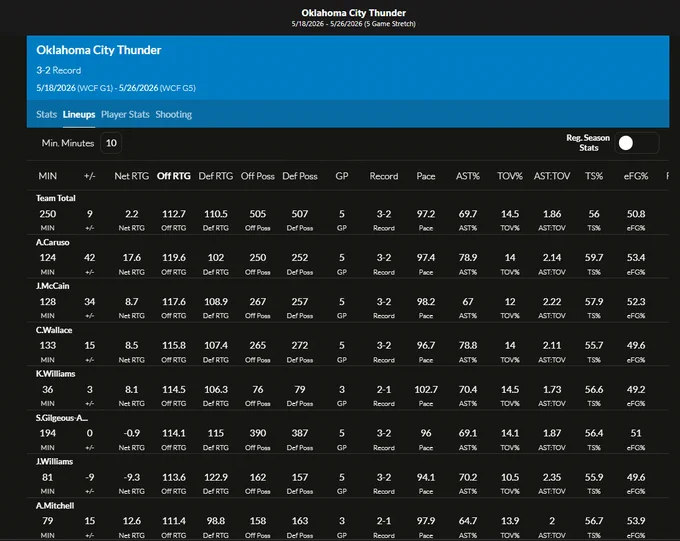Click S.Gilgeous-A's 194 minutes value
This screenshot has height=541, width=680.
click(x=48, y=433)
